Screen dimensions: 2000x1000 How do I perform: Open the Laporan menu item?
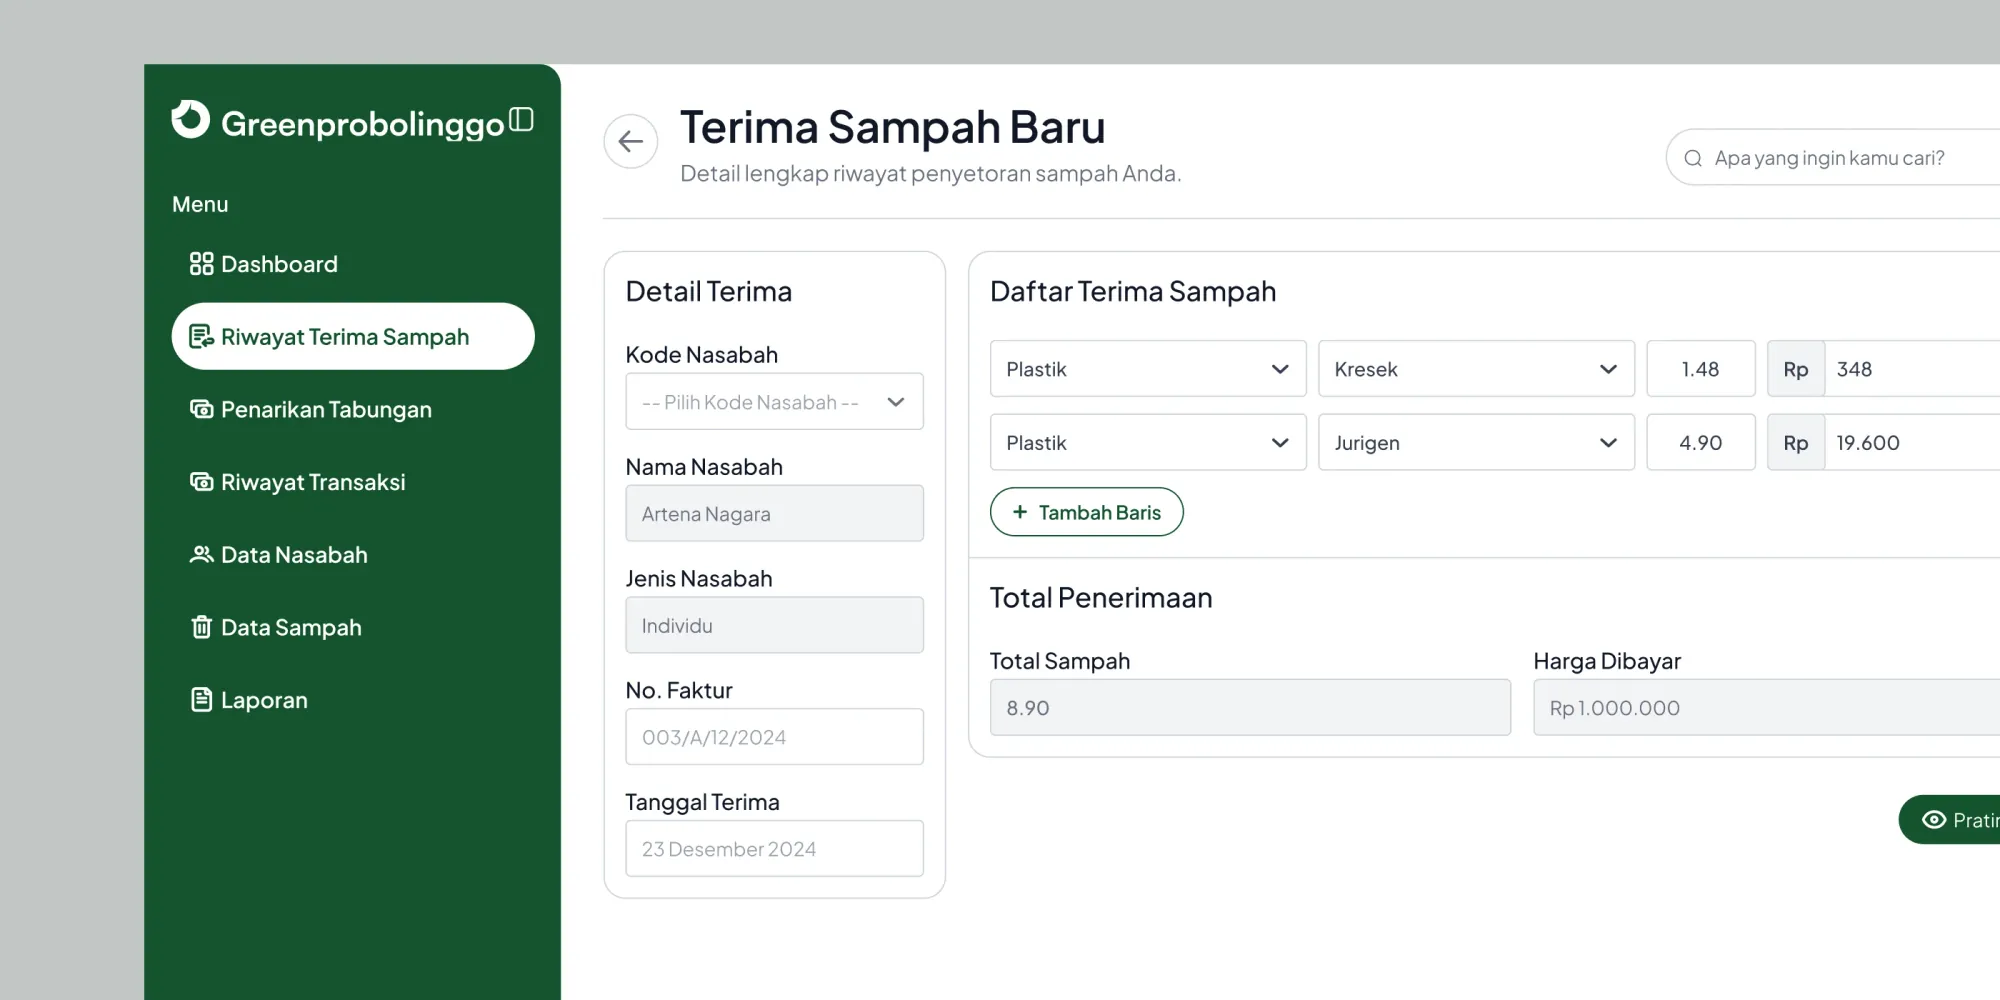[x=353, y=700]
